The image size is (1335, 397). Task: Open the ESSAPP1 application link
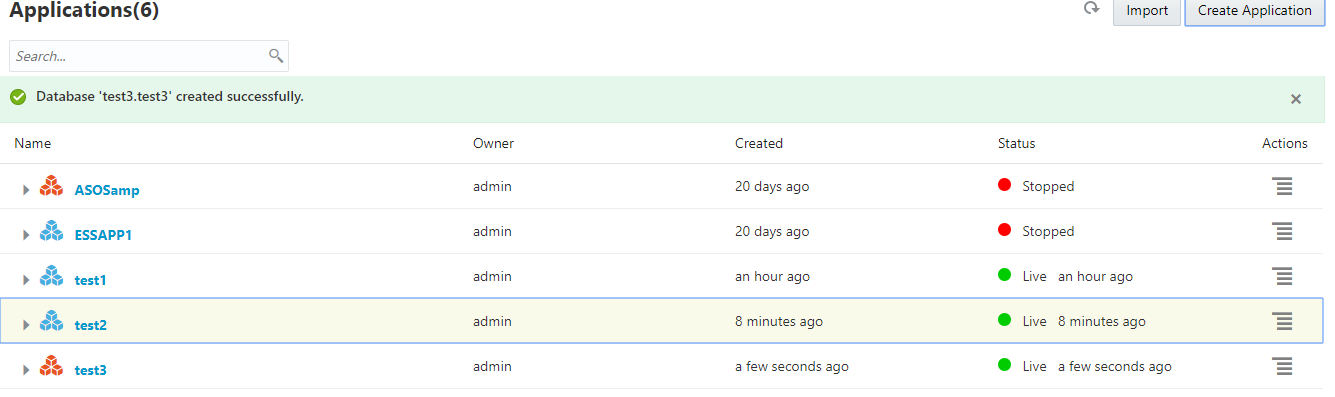[103, 235]
